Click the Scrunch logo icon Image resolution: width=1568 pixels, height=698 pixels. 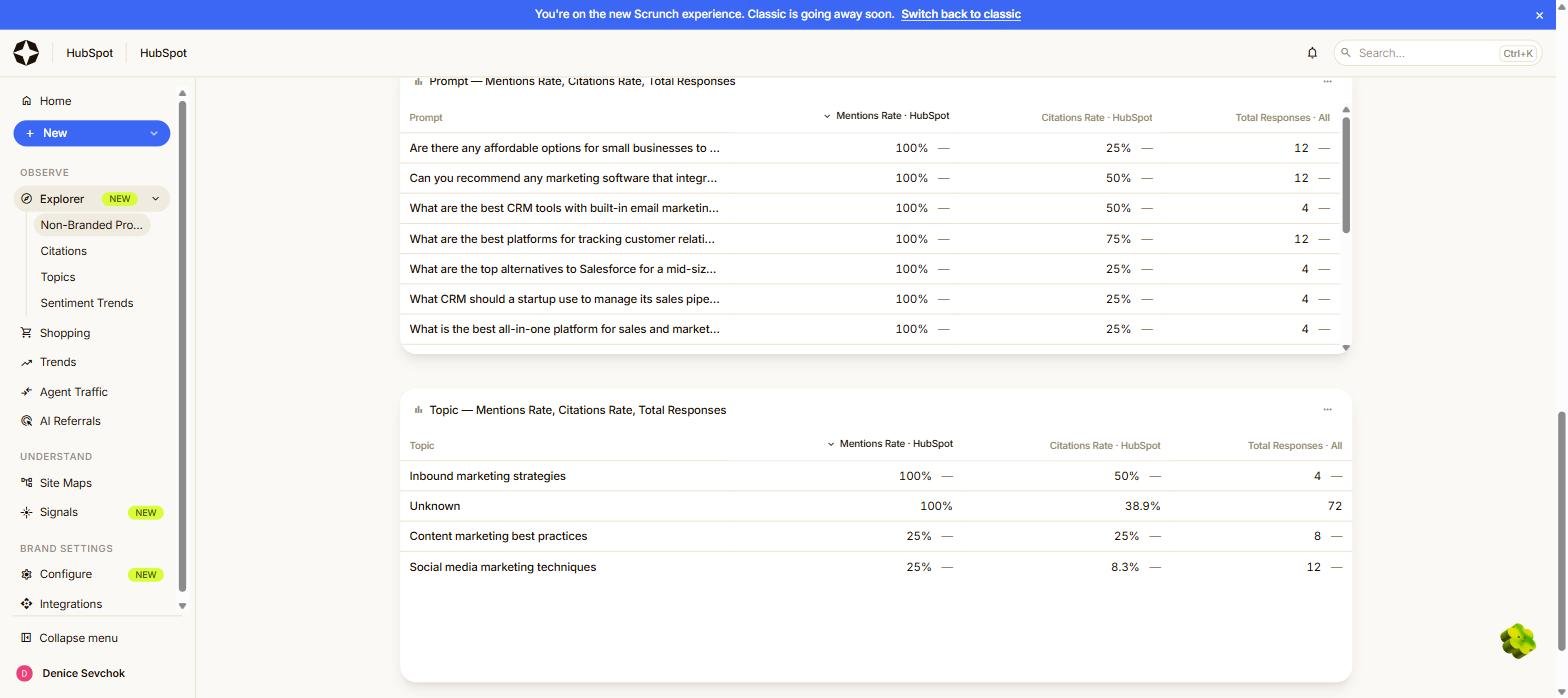(x=26, y=53)
